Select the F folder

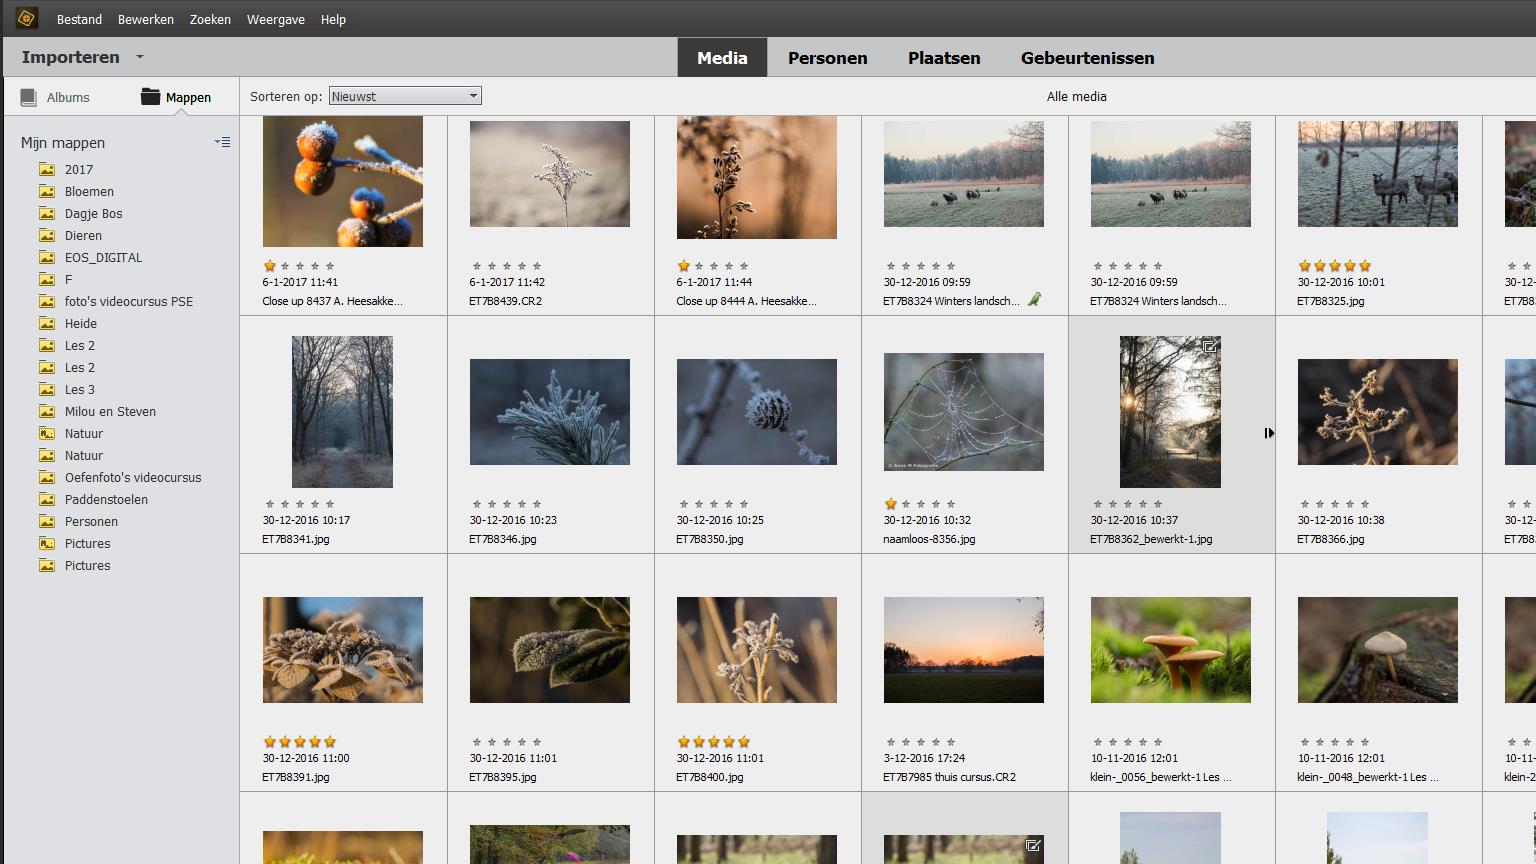coord(68,279)
